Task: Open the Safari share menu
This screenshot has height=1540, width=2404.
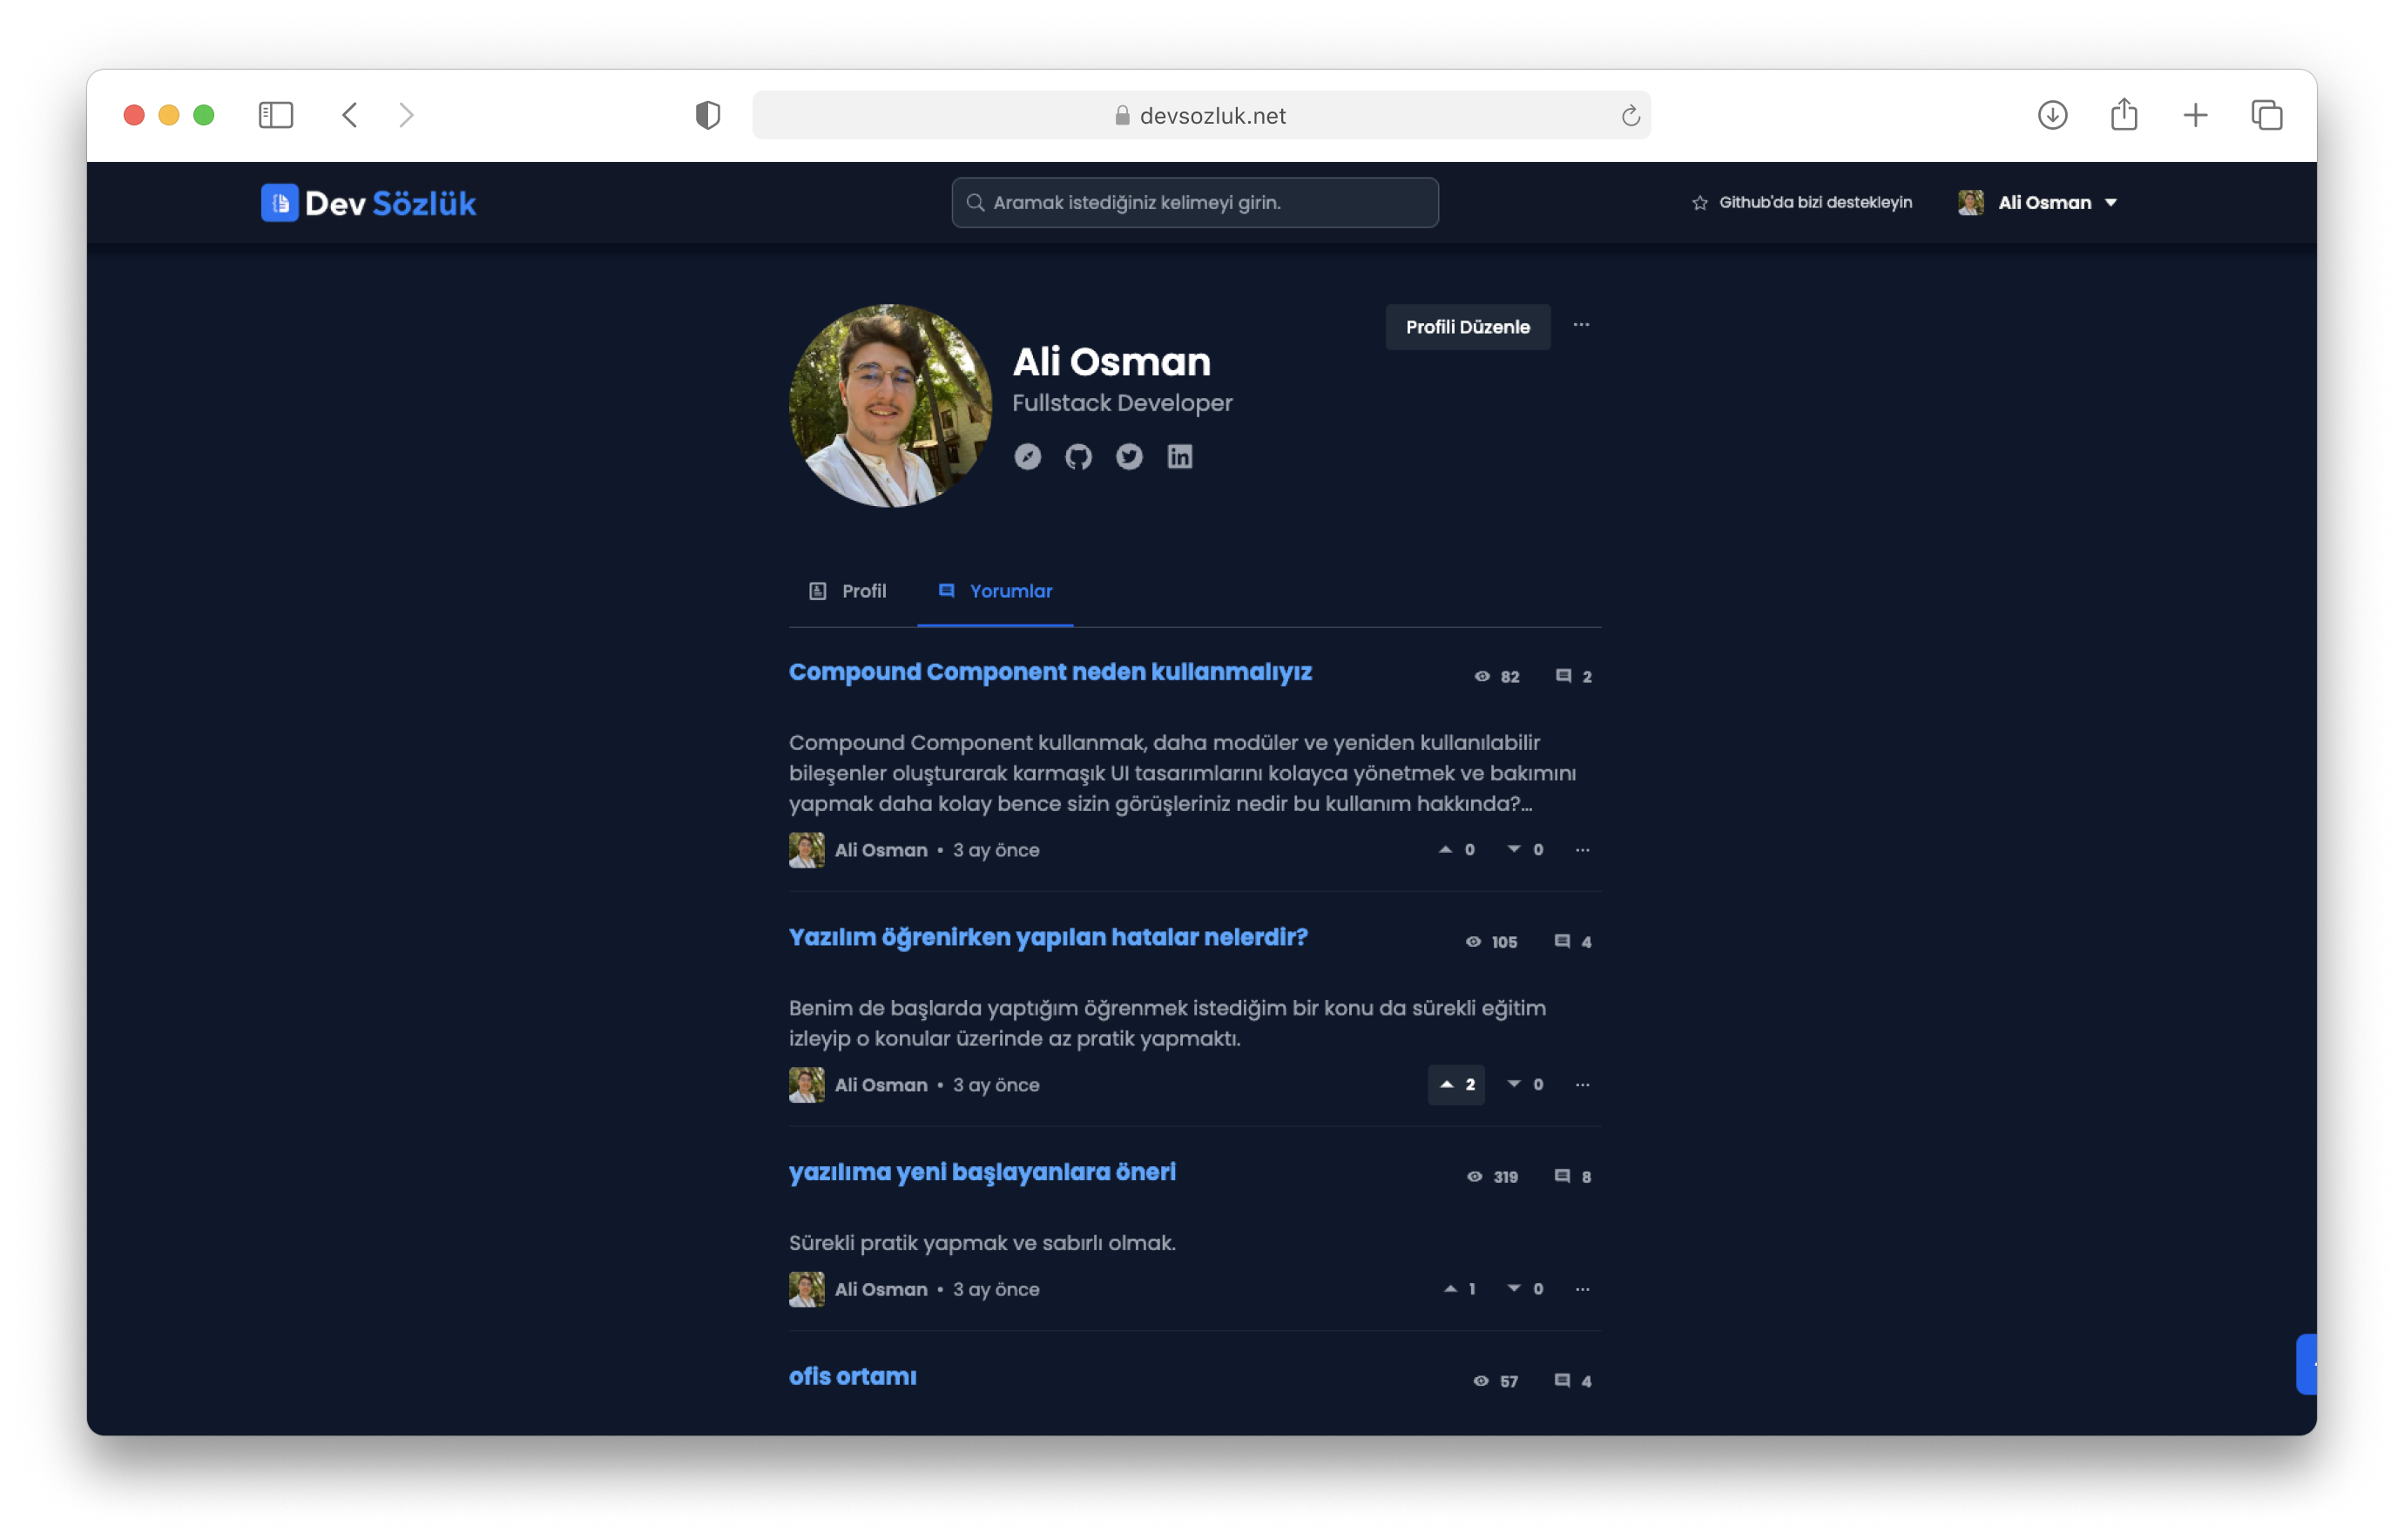Action: (2124, 114)
